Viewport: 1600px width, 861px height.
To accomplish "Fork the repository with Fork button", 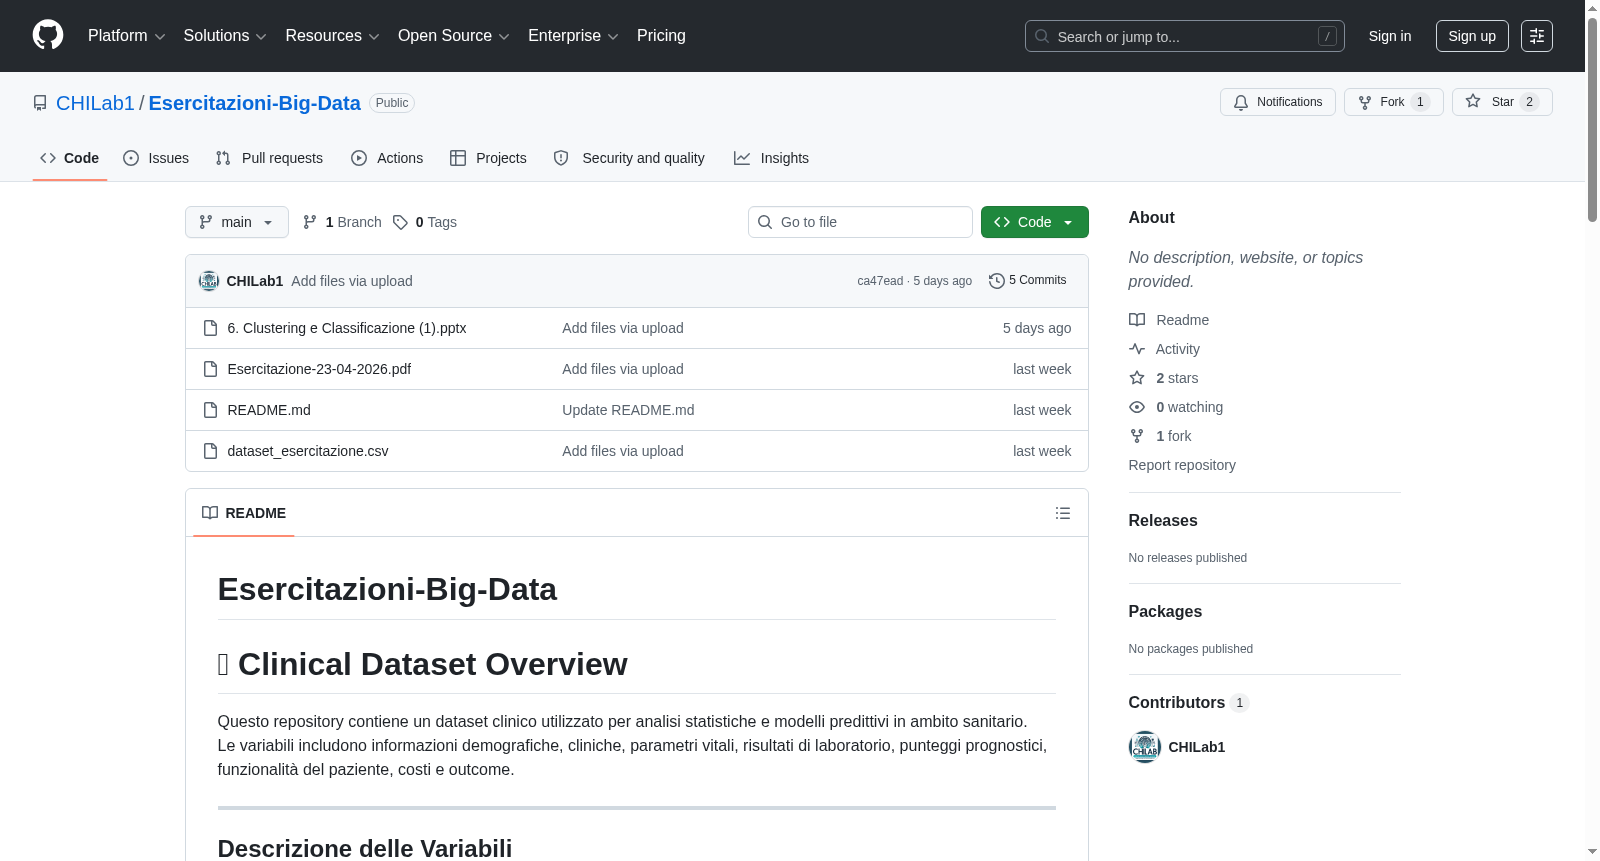I will 1394,102.
